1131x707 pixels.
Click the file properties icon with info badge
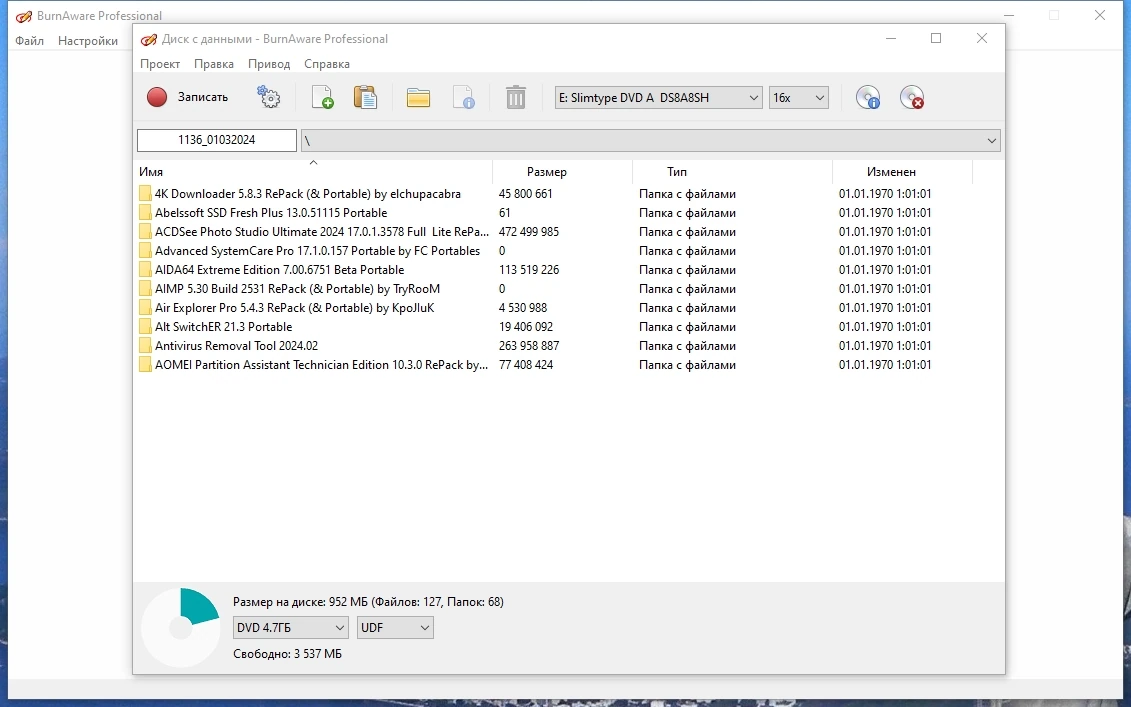[x=463, y=97]
